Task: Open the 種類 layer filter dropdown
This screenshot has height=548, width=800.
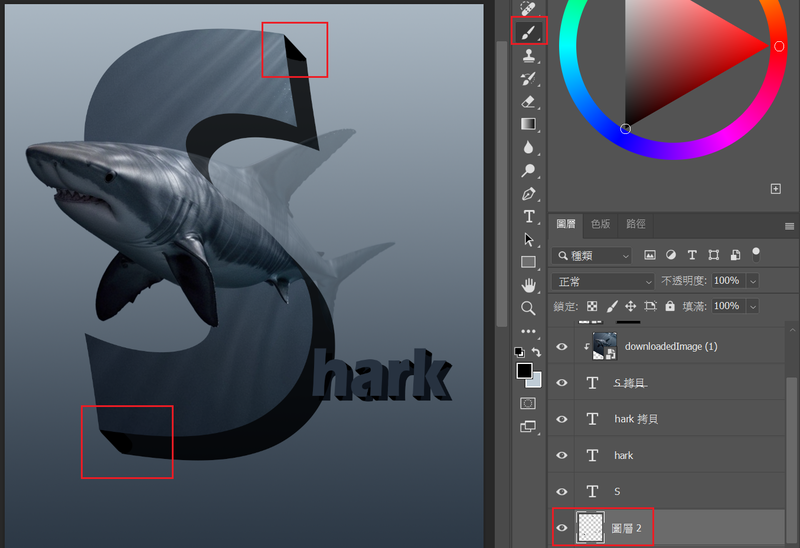Action: [592, 255]
